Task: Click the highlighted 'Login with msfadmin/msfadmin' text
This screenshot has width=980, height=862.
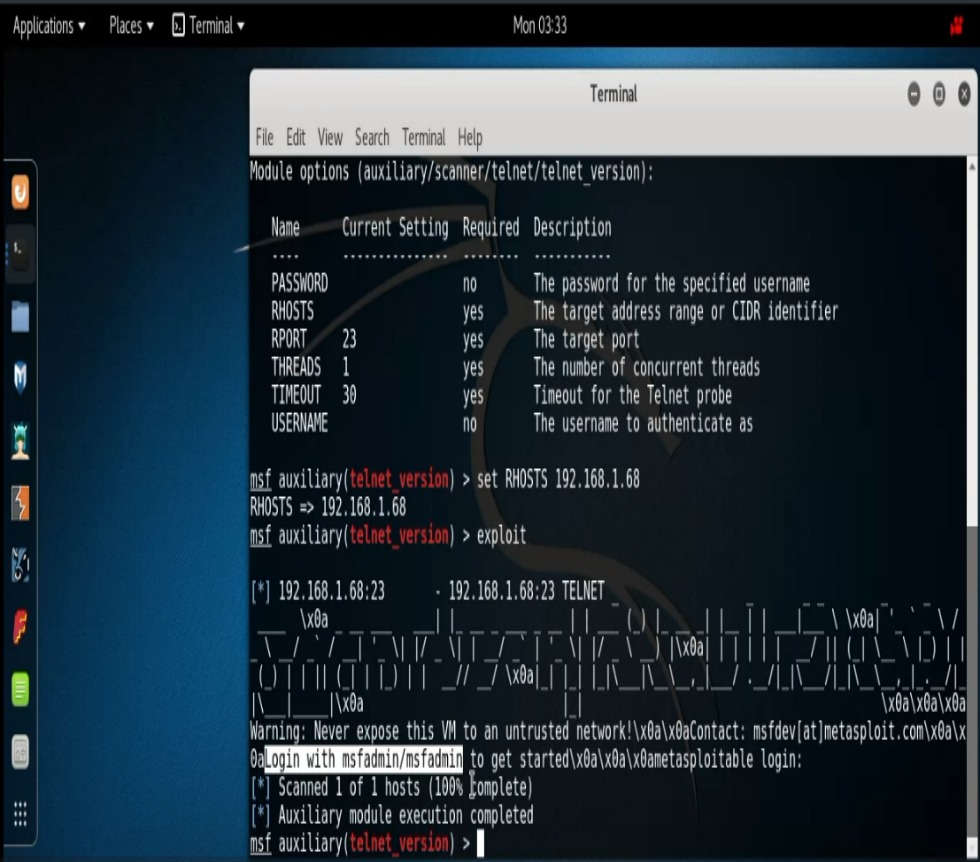Action: 364,759
